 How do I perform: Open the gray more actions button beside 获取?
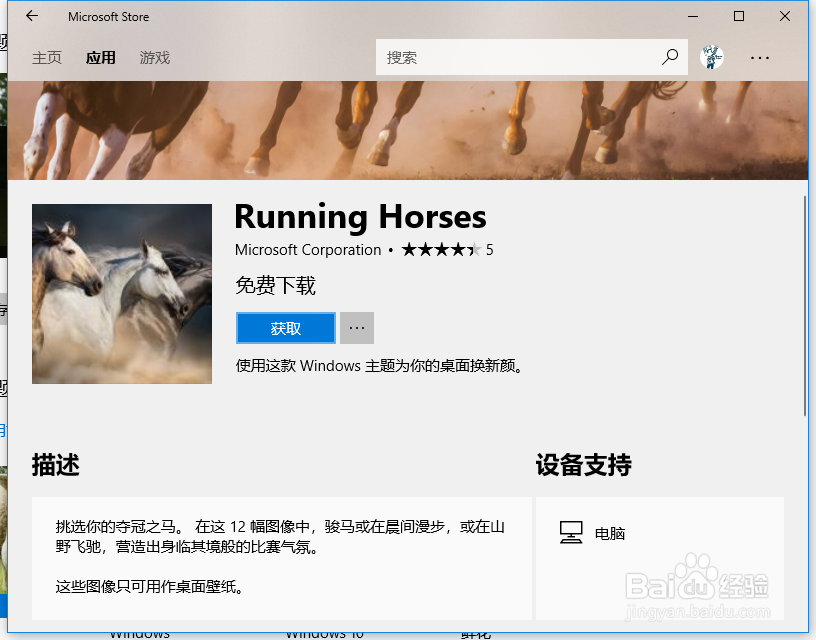(357, 328)
